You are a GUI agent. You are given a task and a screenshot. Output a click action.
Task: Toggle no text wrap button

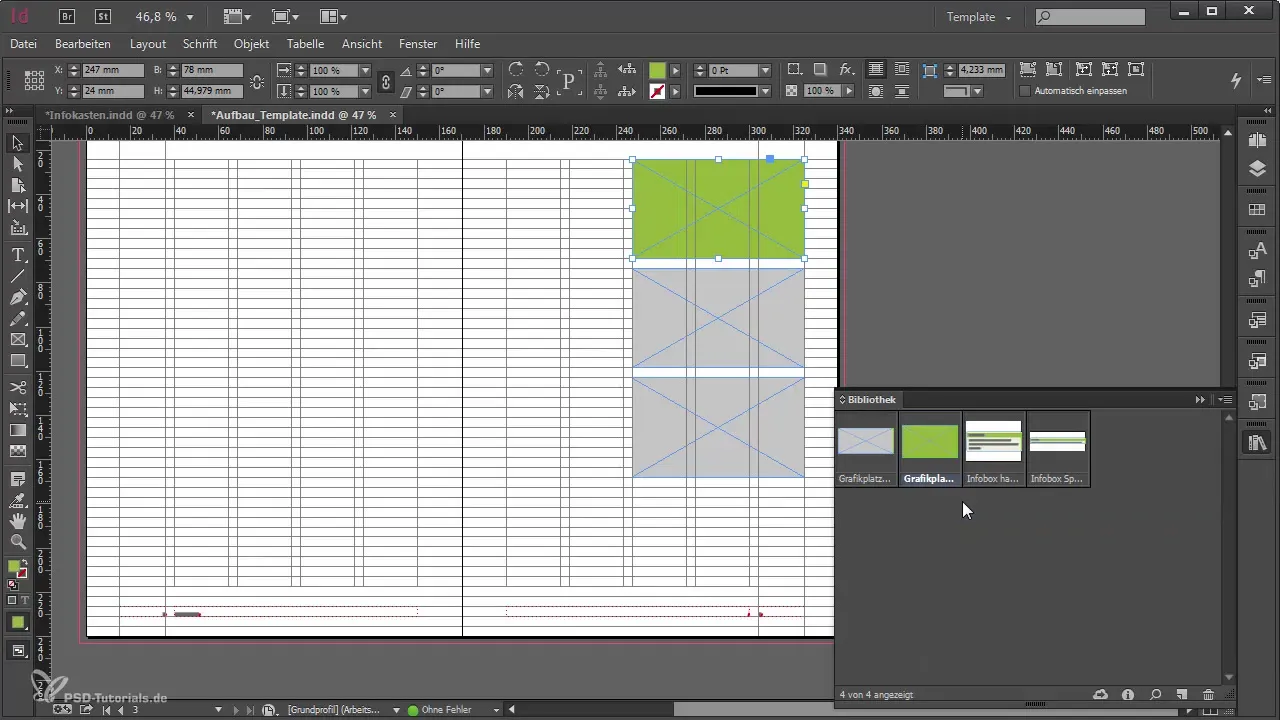(876, 70)
